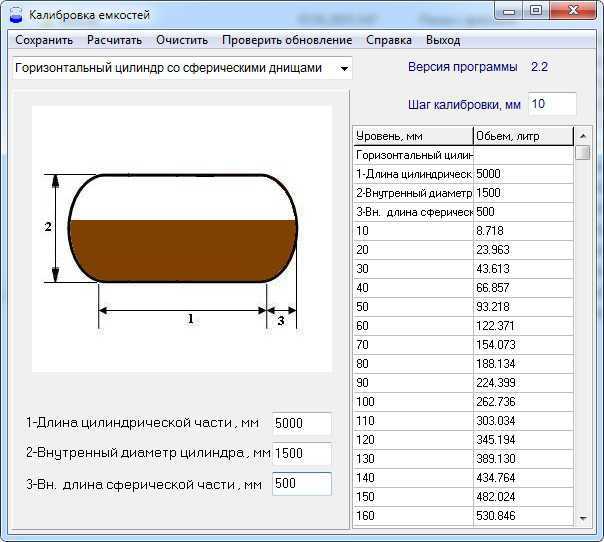Image resolution: width=604 pixels, height=542 pixels.
Task: Click the 3-Вн. длина сферическ table row
Action: [x=463, y=212]
